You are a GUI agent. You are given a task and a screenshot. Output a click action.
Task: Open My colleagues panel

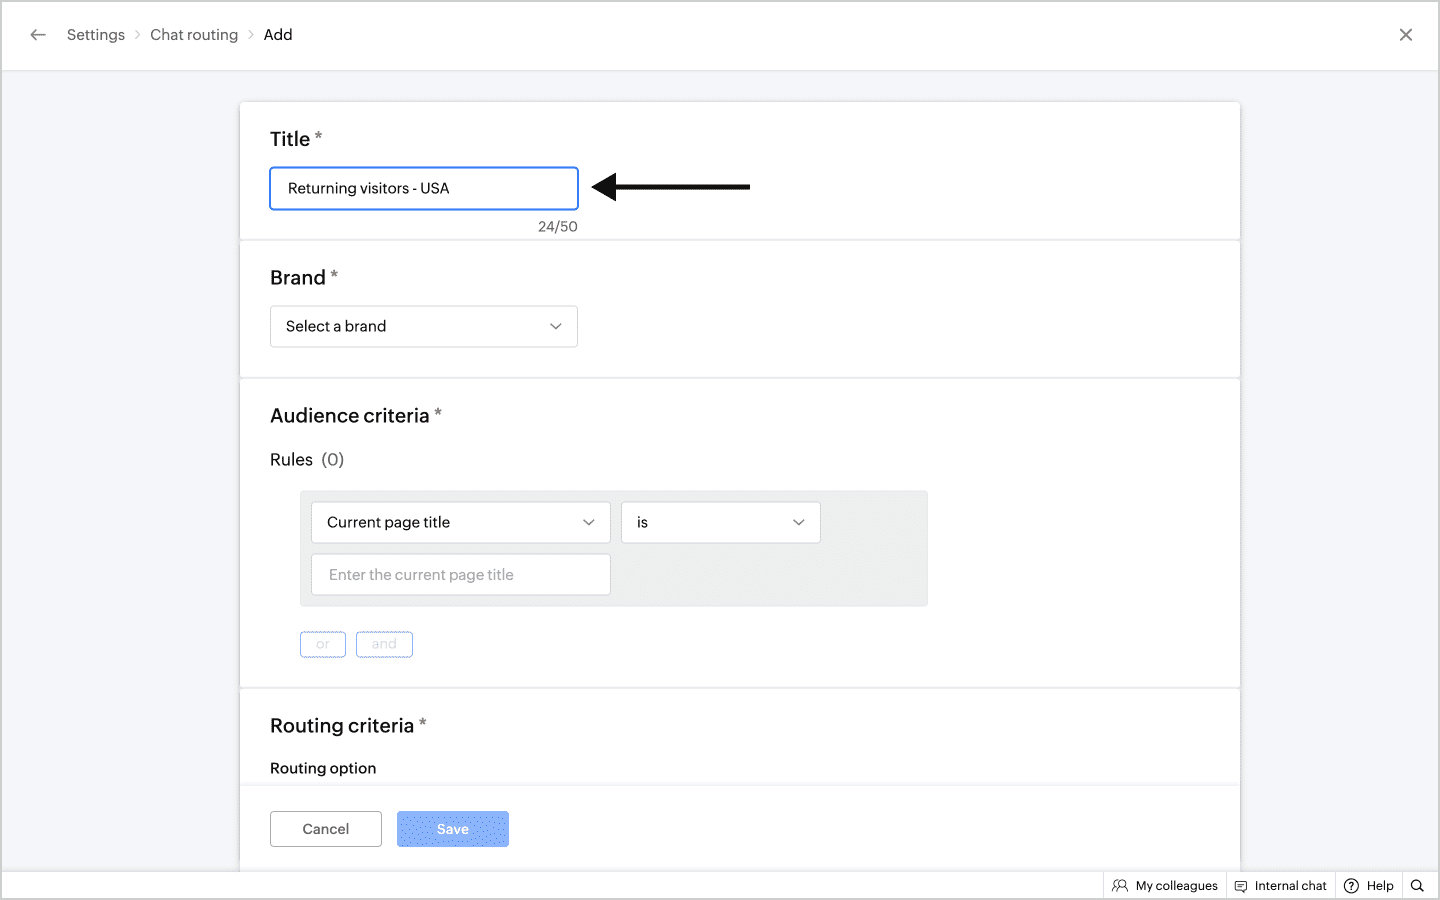click(1165, 886)
